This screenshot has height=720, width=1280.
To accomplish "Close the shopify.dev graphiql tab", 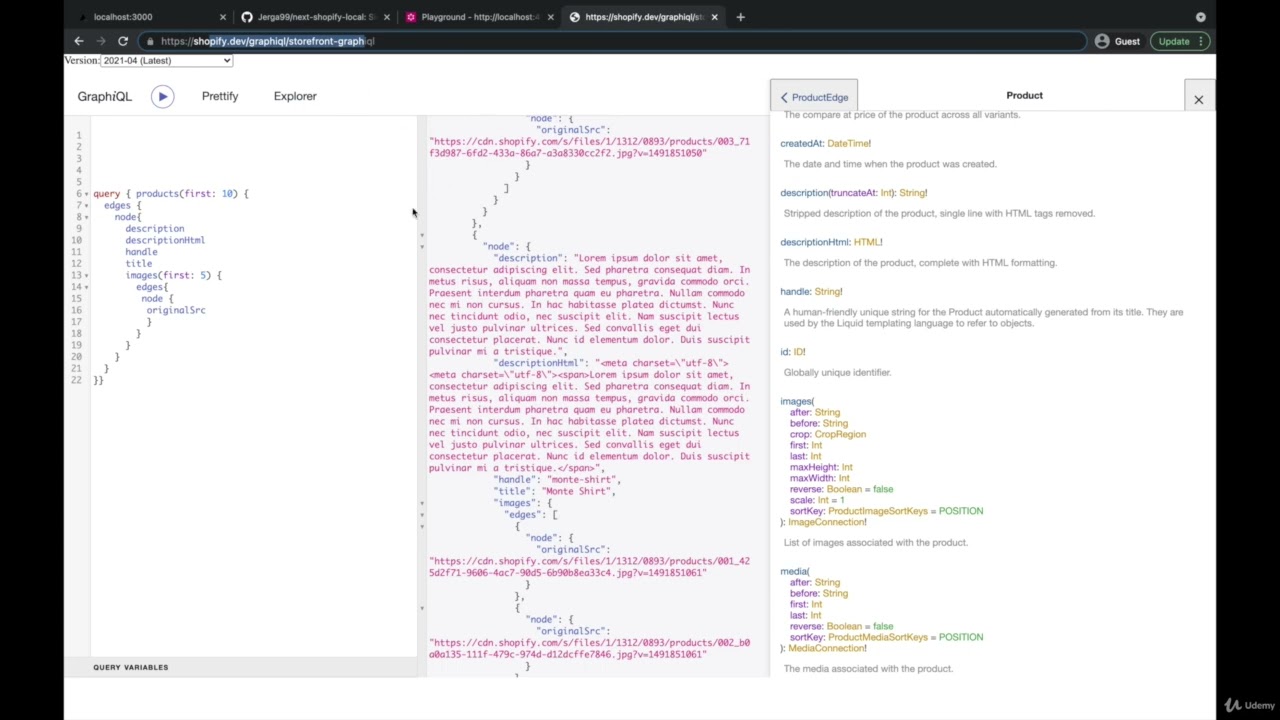I will (x=714, y=17).
